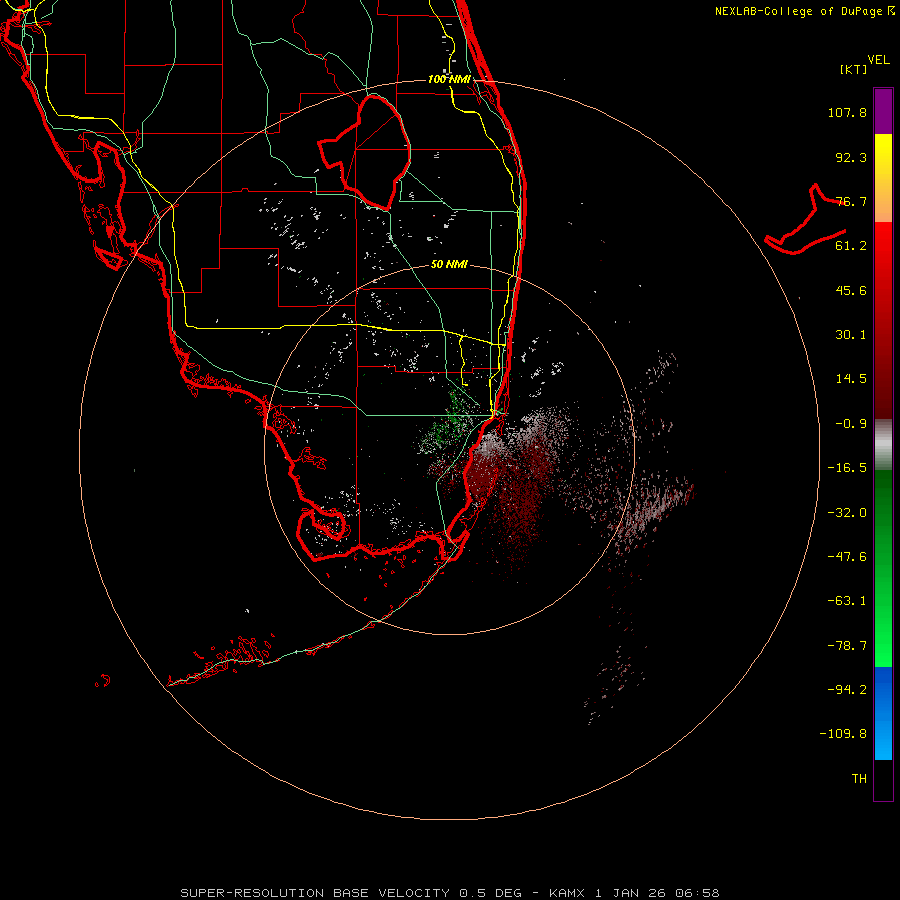Click the -32.0 velocity scale value
Image resolution: width=900 pixels, height=900 pixels.
[x=847, y=513]
